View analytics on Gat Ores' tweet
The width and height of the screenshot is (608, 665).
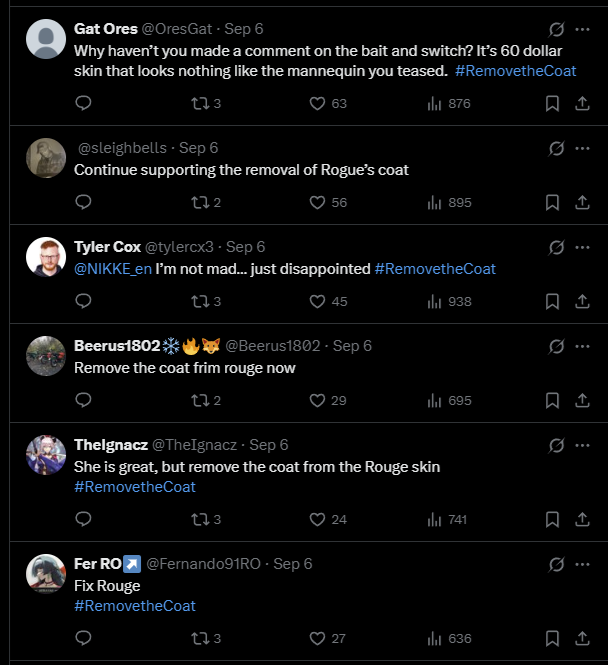point(434,103)
